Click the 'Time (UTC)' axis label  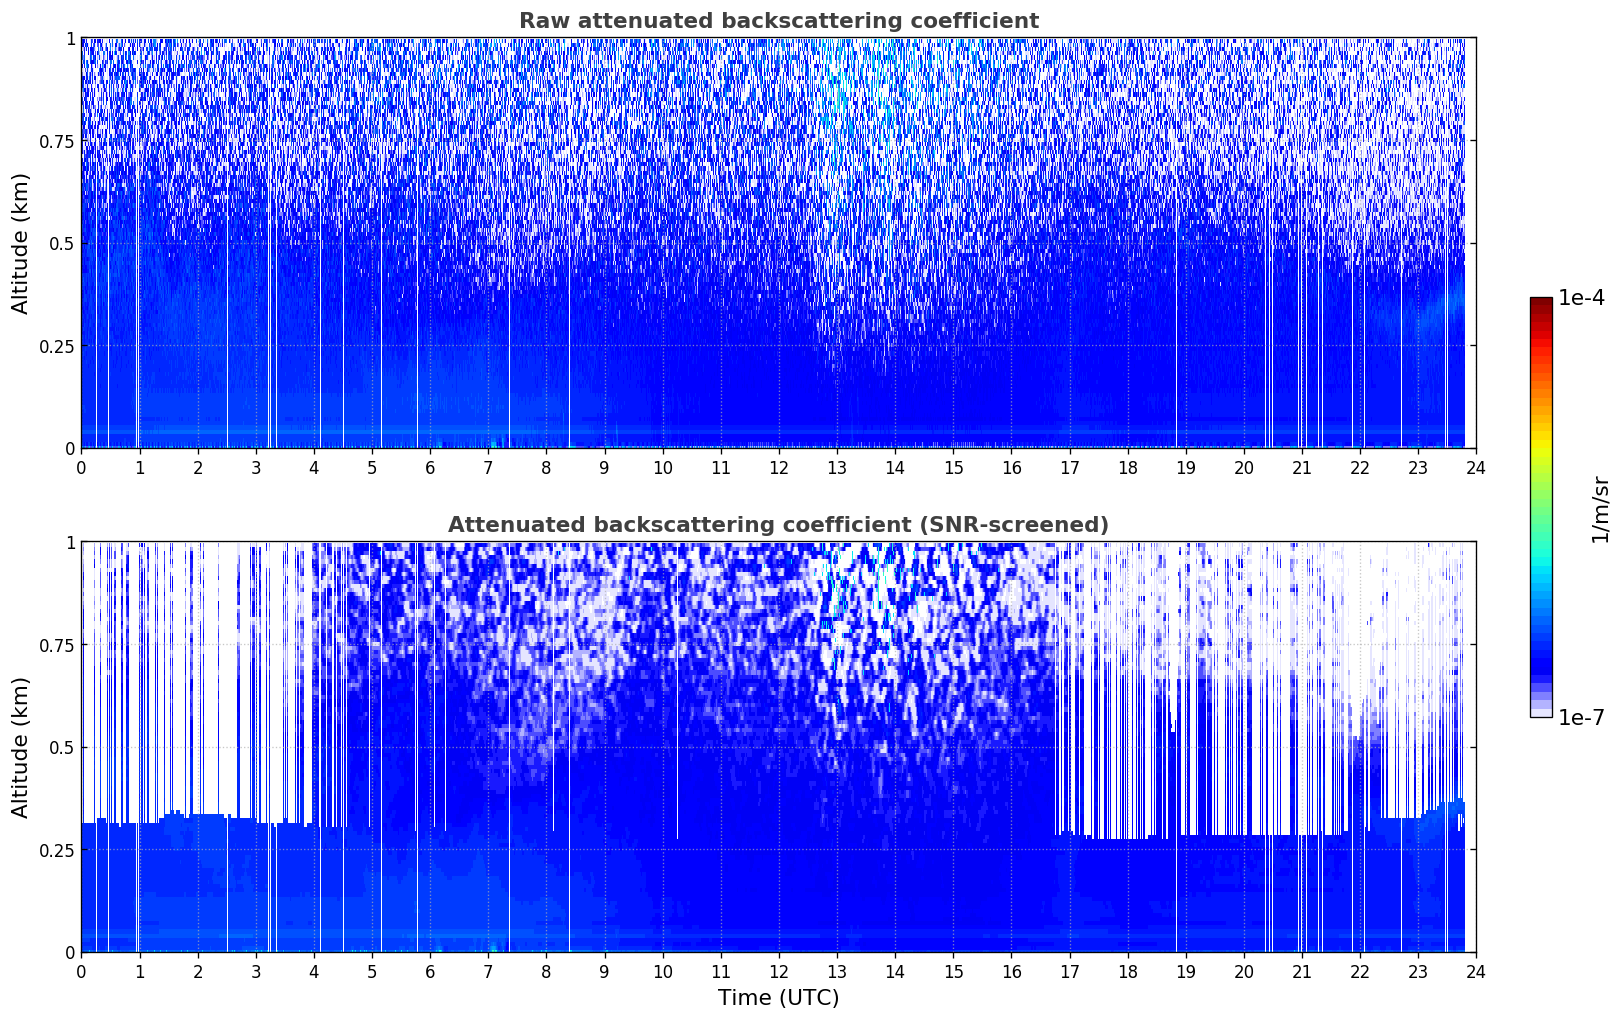pos(778,998)
